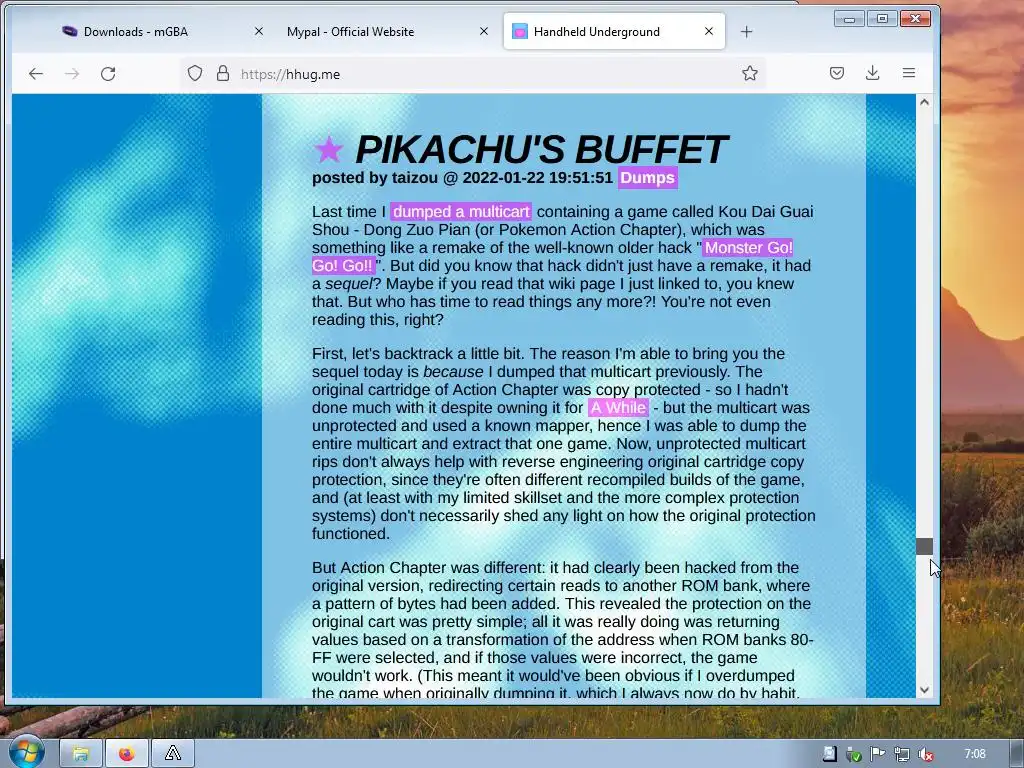The height and width of the screenshot is (768, 1024).
Task: Click the vertical scrollbar thumb
Action: pos(924,547)
